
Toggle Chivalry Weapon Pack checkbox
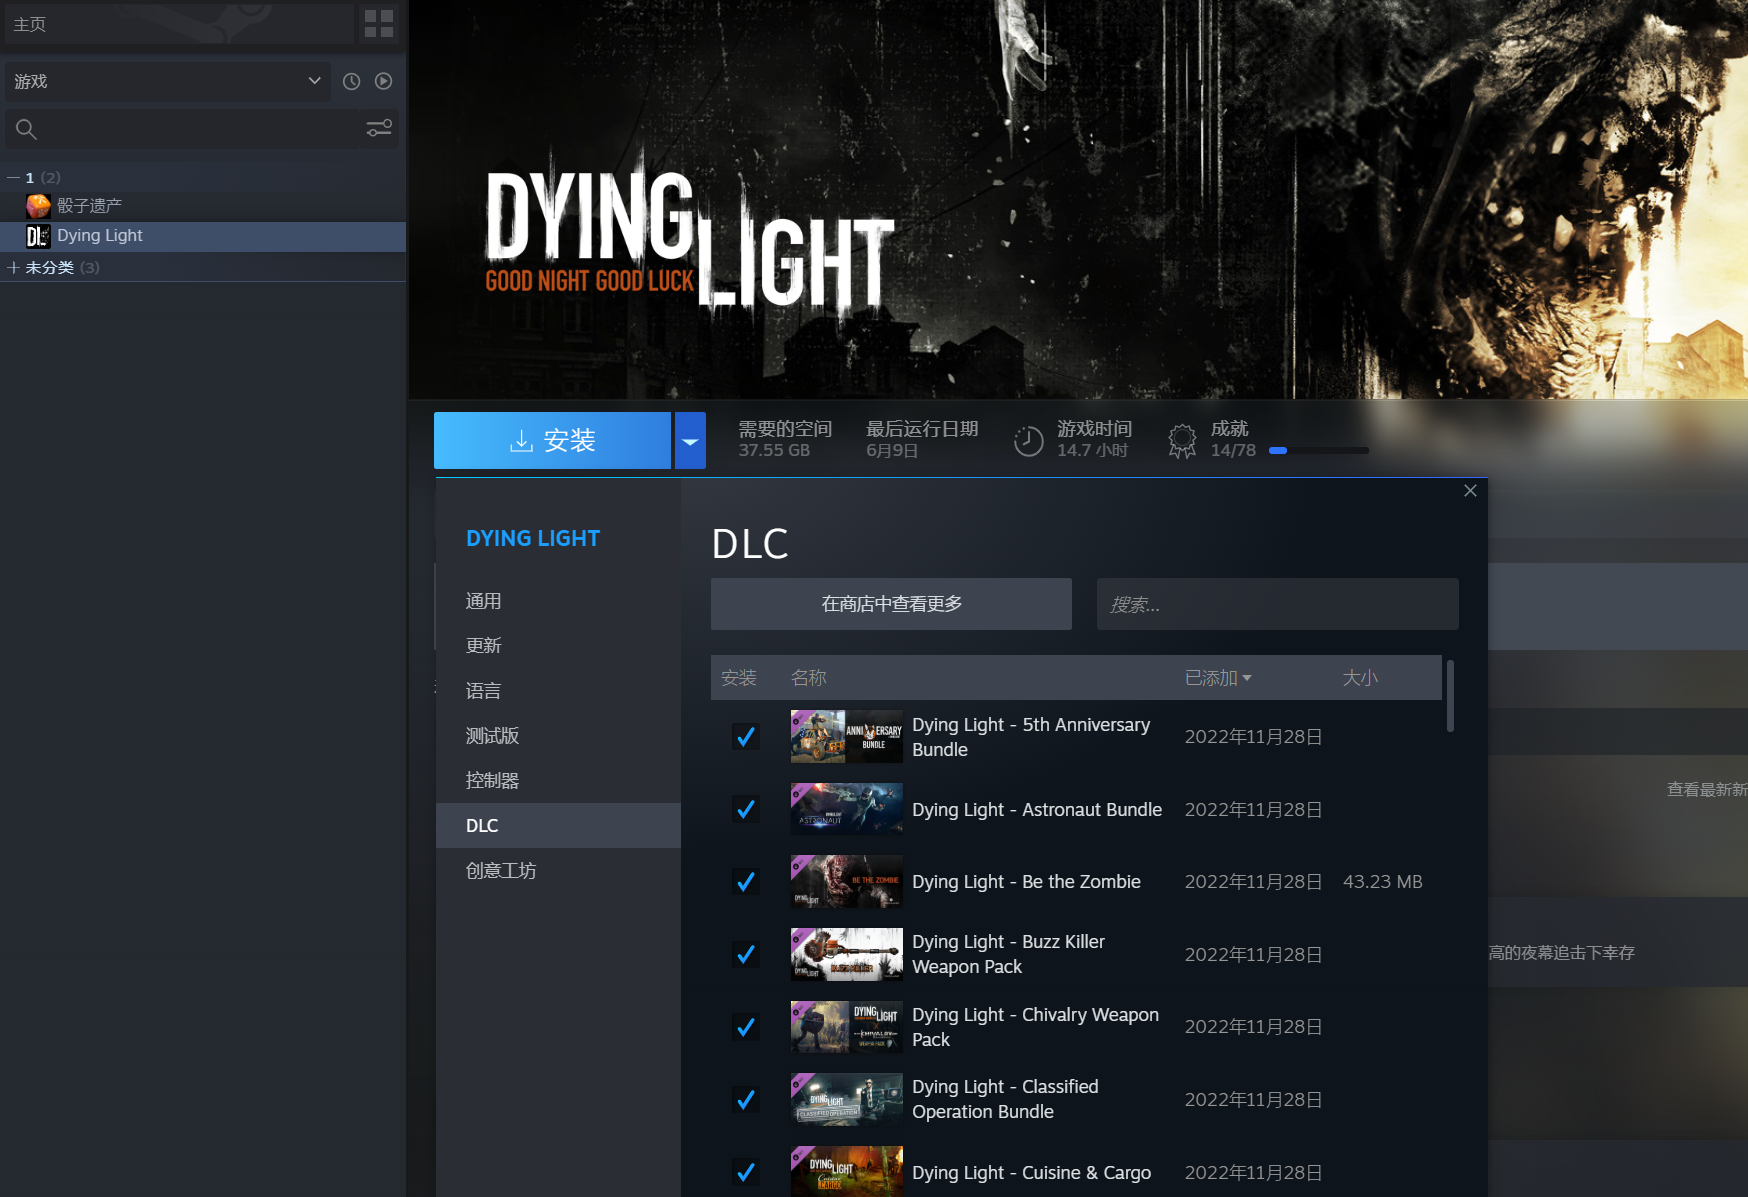(746, 1027)
